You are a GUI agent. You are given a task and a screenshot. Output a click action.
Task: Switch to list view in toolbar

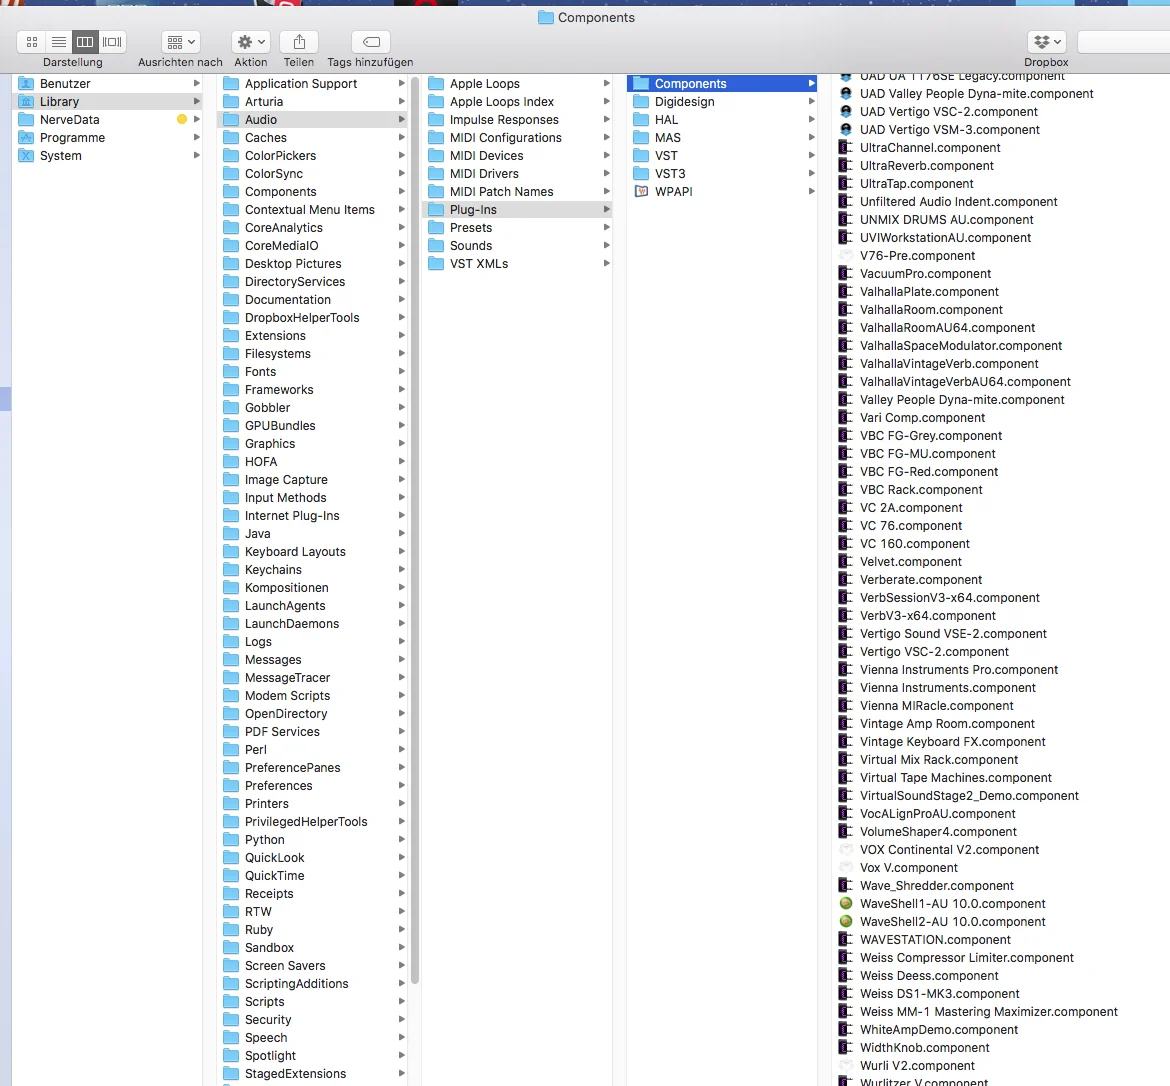click(x=59, y=42)
